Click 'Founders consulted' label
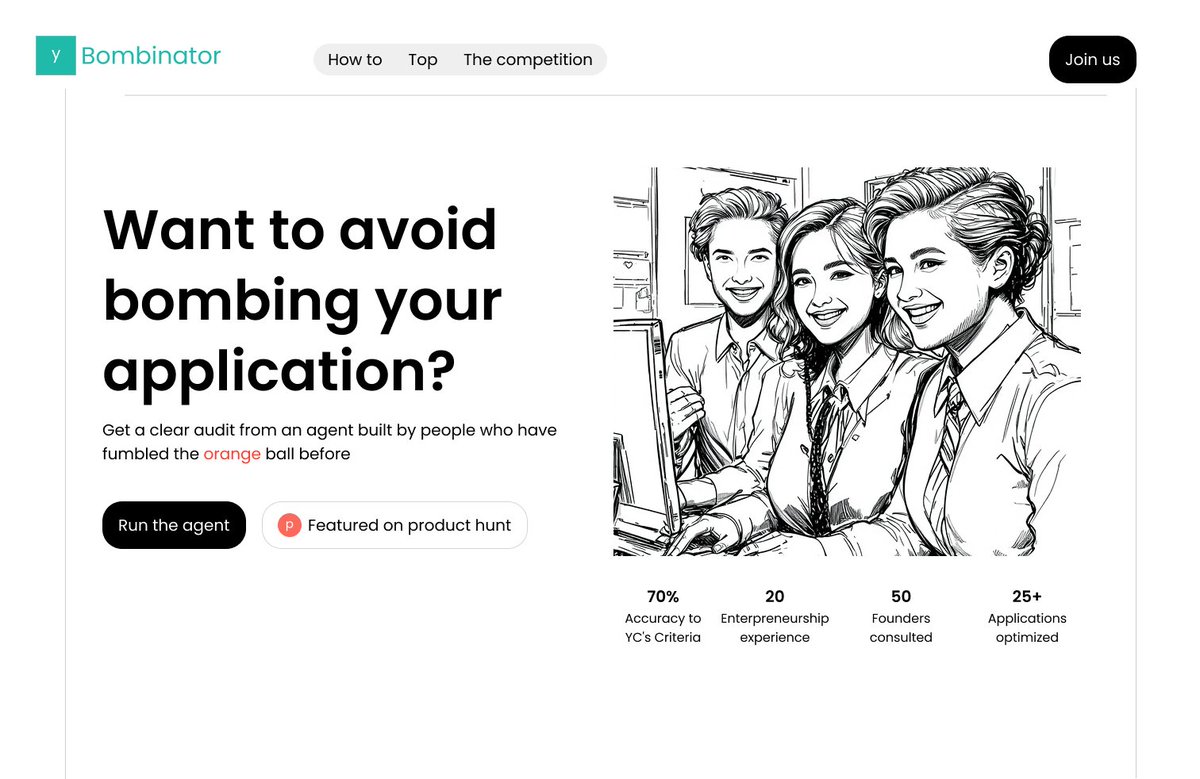The image size is (1200, 779). tap(901, 628)
